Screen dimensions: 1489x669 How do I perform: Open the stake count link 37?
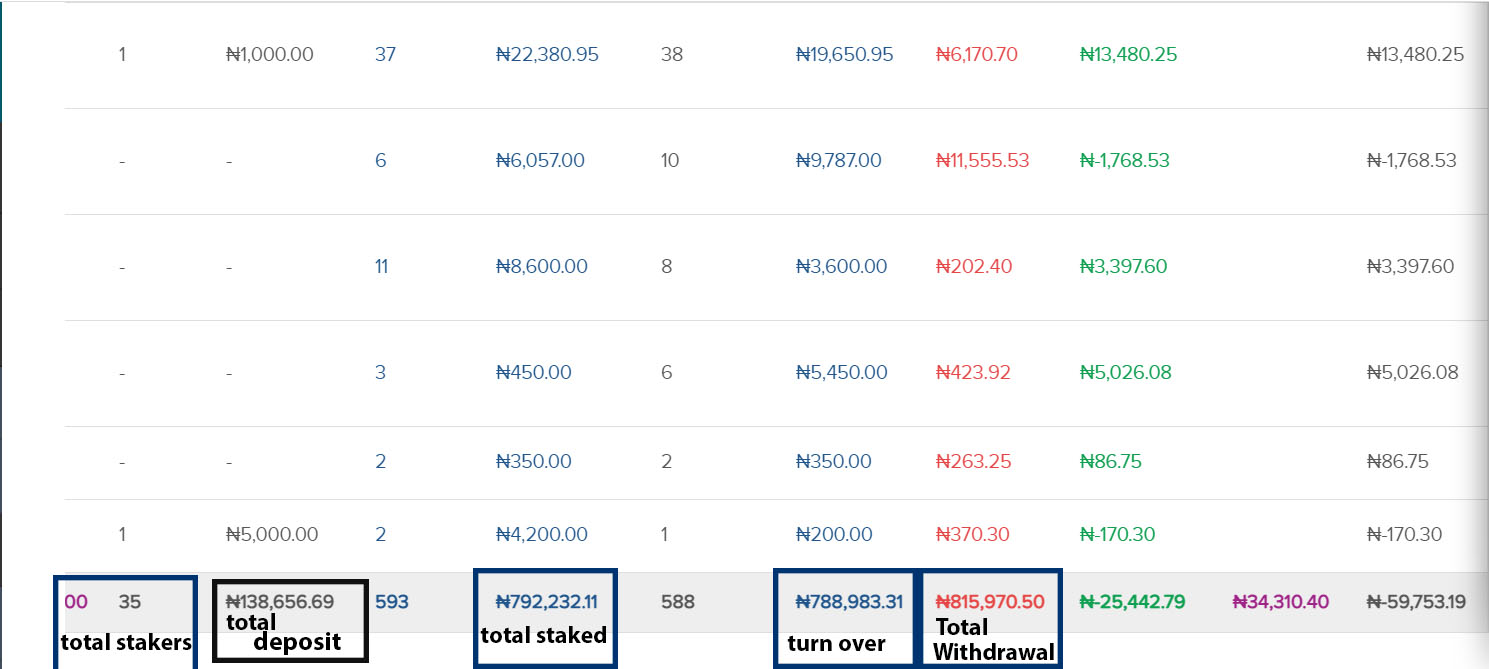point(385,55)
